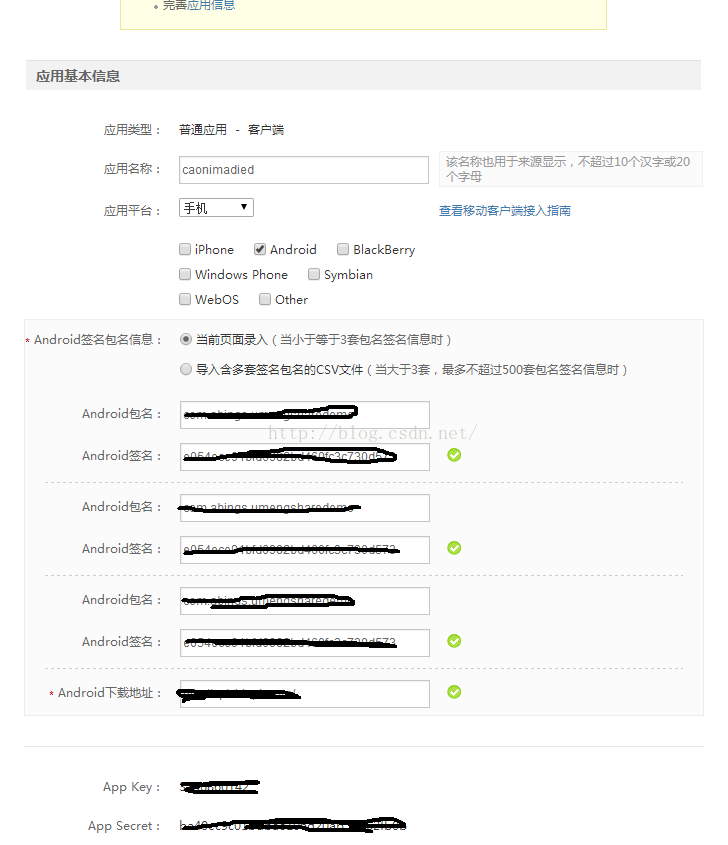728x845 pixels.
Task: Click green check icon beside Android下载地址
Action: [454, 692]
